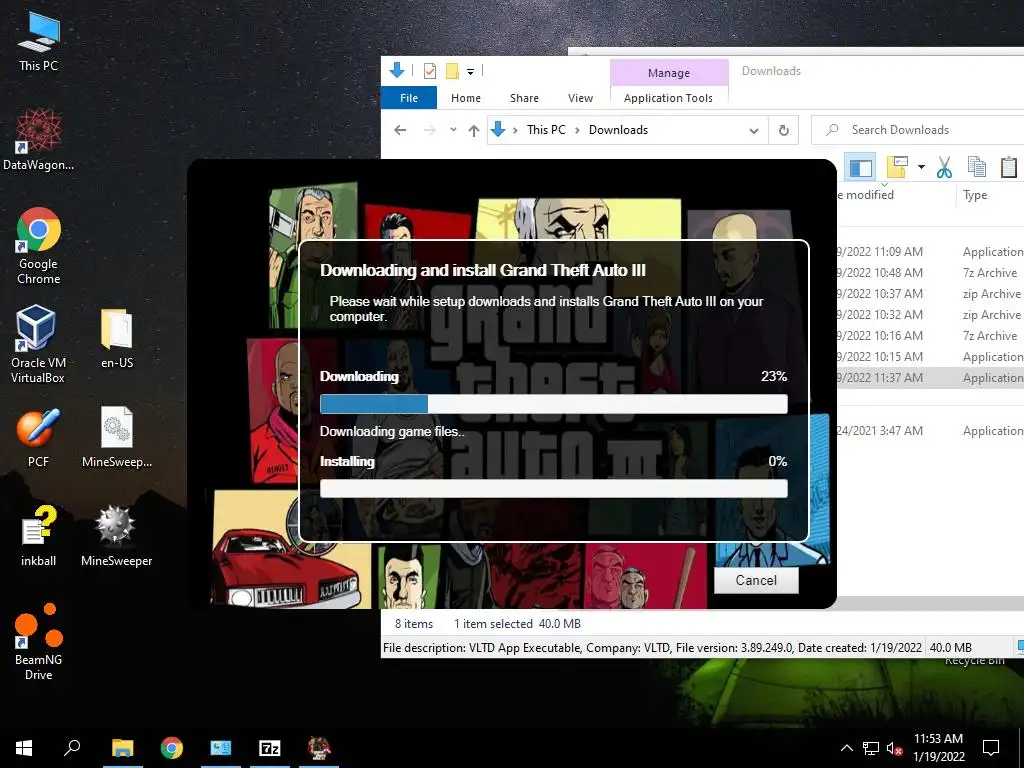Click the Cut scissors icon
The image size is (1024, 768).
point(944,167)
